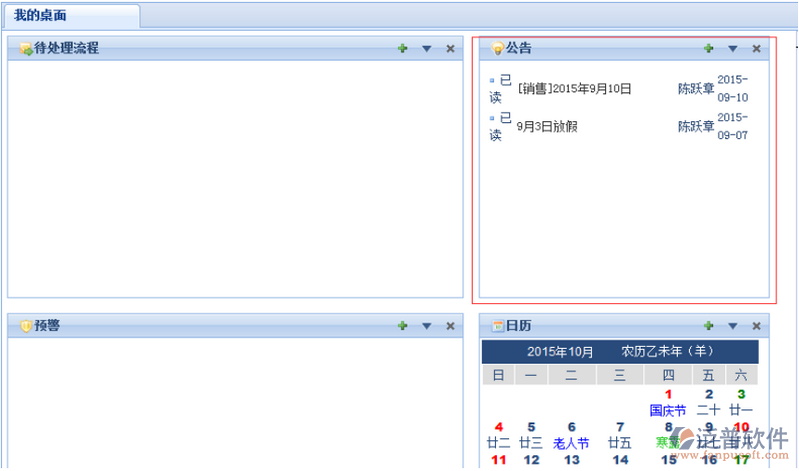Image resolution: width=799 pixels, height=471 pixels.
Task: Click the plus icon in 待处理流程 panel
Action: coord(402,48)
